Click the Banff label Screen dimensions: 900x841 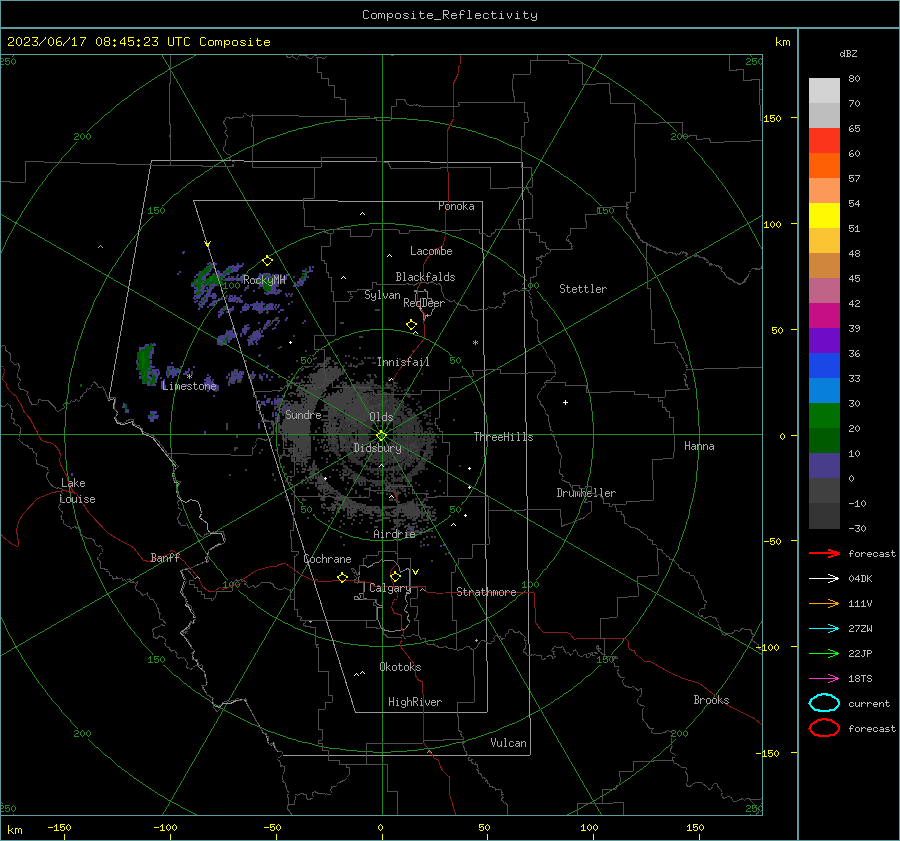tap(165, 557)
